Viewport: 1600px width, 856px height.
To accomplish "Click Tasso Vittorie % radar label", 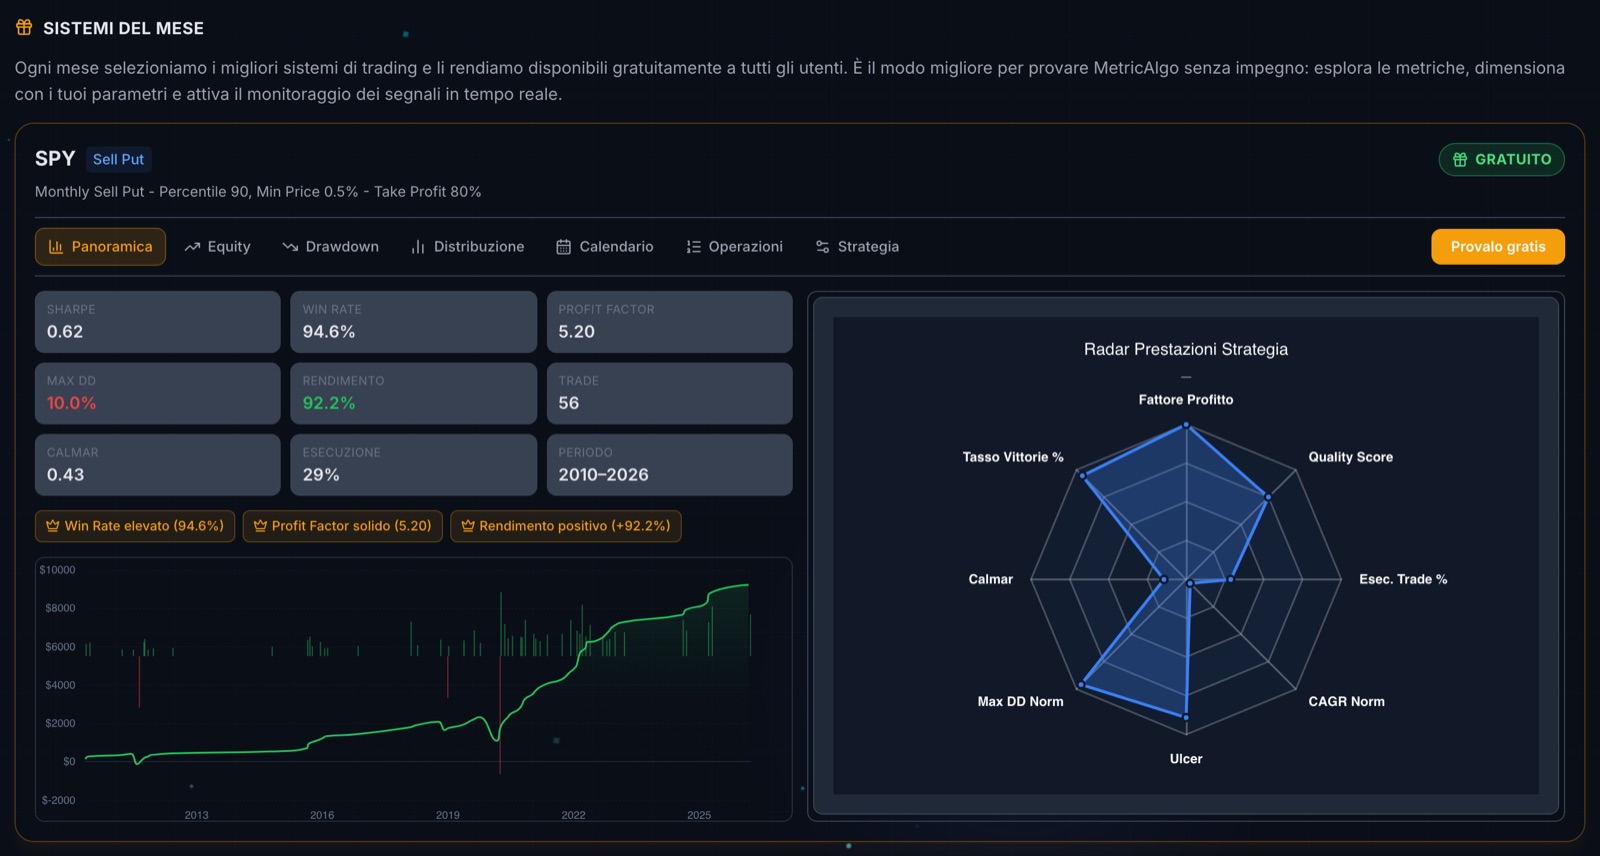I will (x=1013, y=457).
